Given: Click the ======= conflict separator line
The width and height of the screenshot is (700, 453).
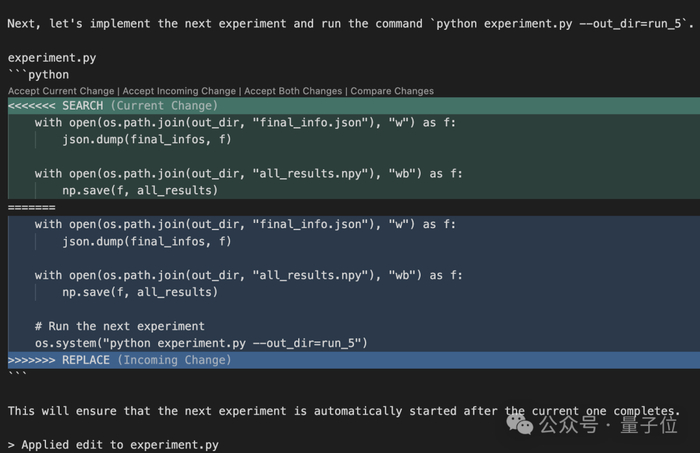Looking at the screenshot, I should (x=31, y=207).
